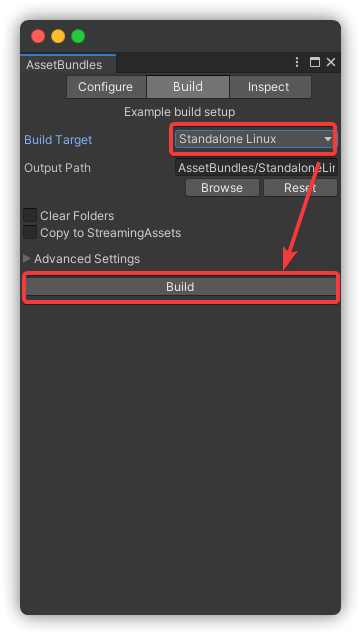
Task: Maximize the AssetBundles panel with the square icon
Action: [315, 62]
